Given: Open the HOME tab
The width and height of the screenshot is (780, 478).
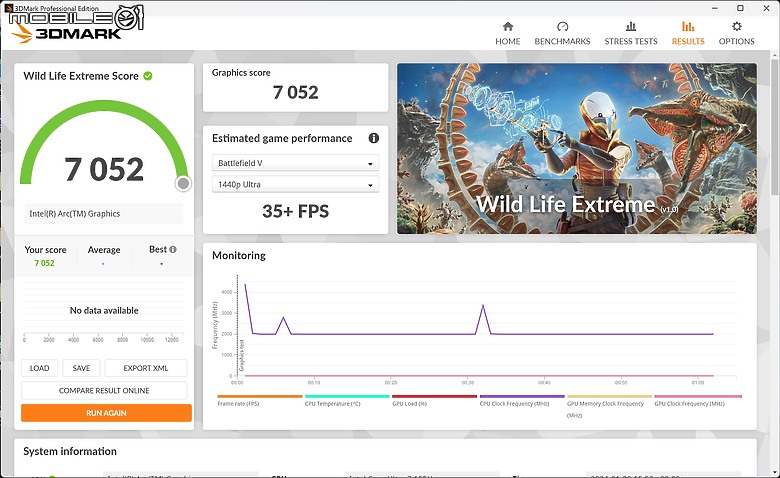Looking at the screenshot, I should pos(507,33).
